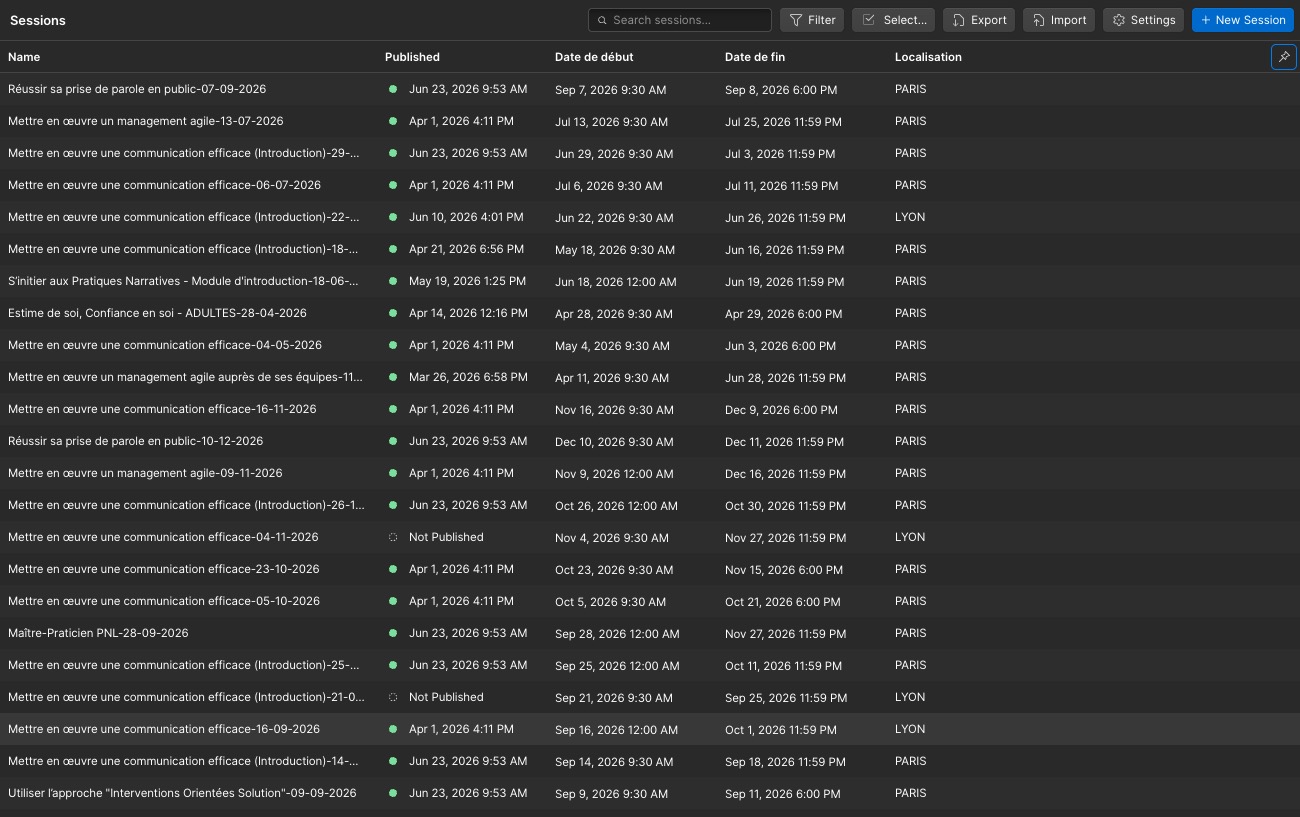The width and height of the screenshot is (1300, 817).
Task: Click the Import button
Action: click(1059, 20)
